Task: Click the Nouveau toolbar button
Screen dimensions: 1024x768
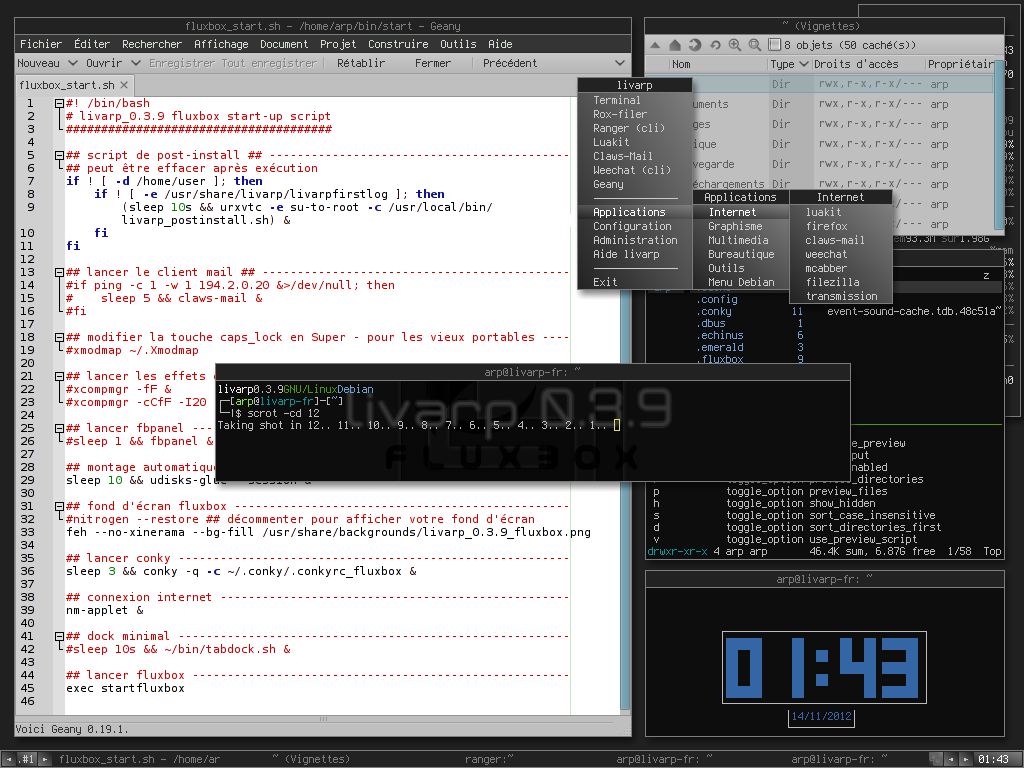Action: pos(39,63)
